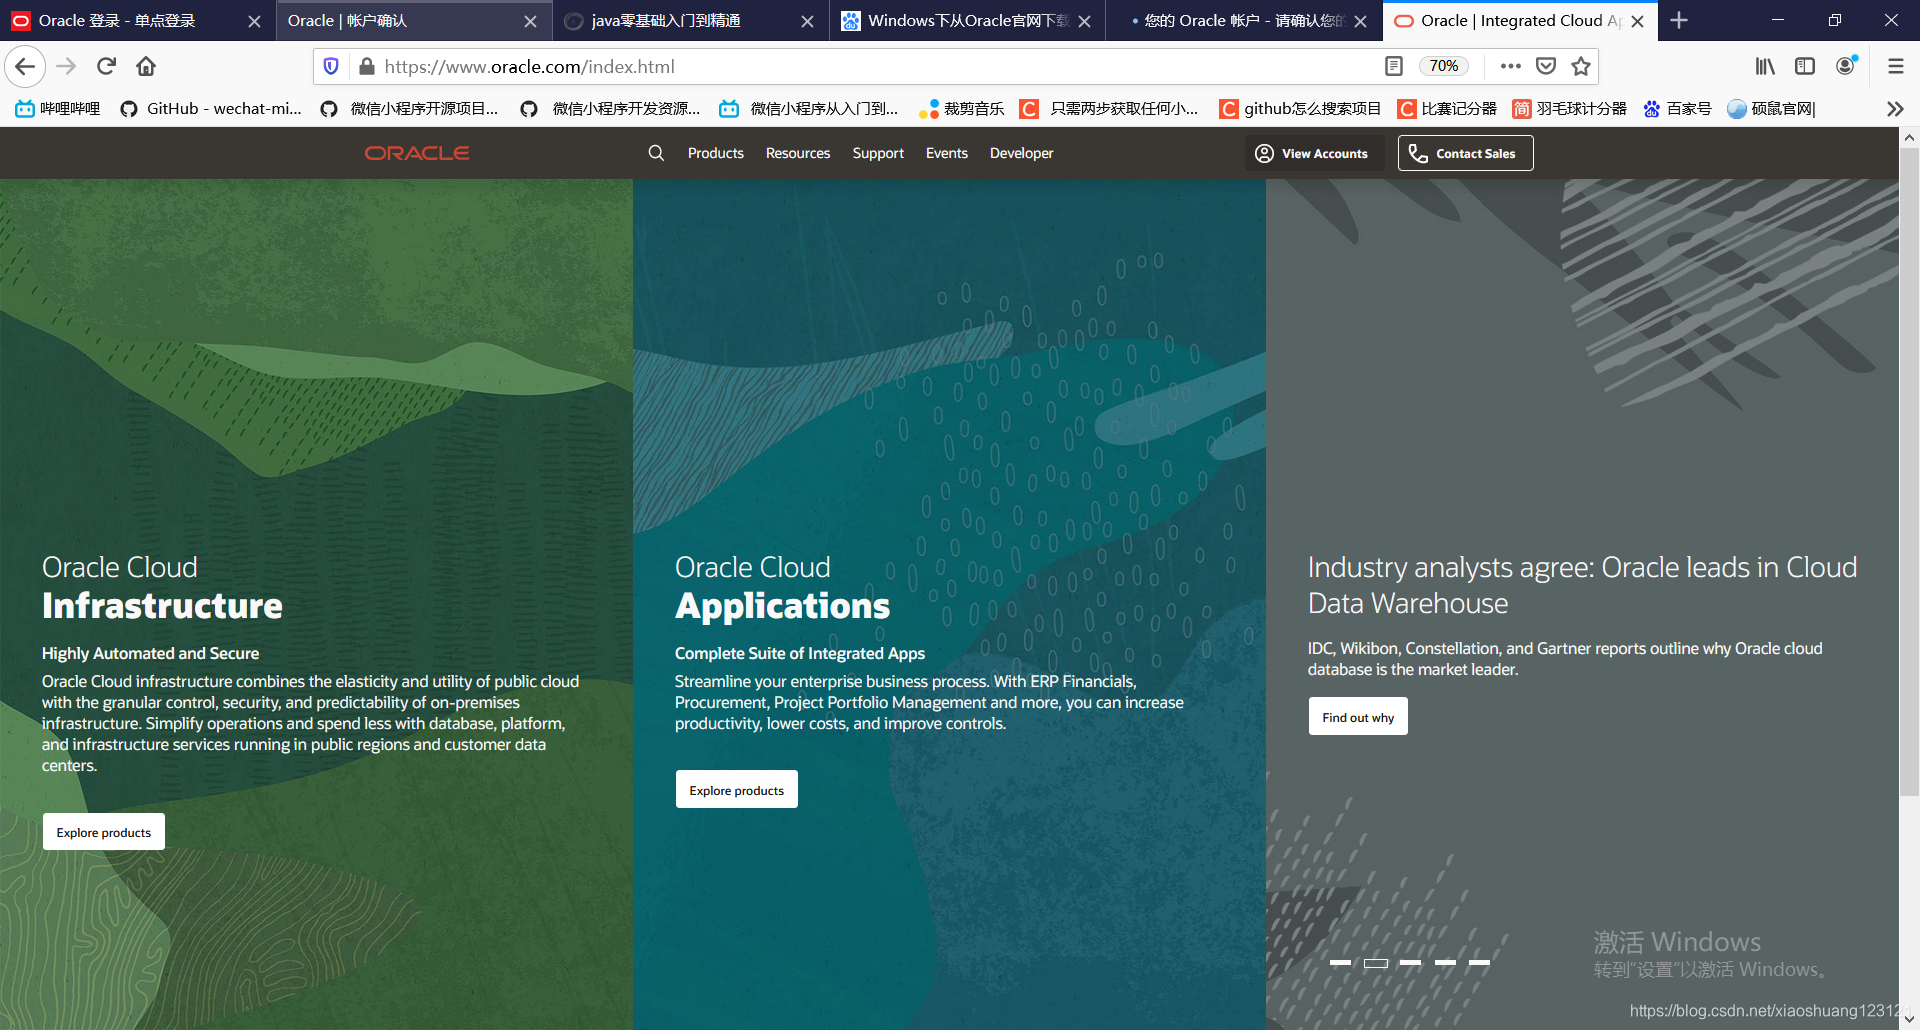Viewport: 1920px width, 1030px height.
Task: Click the Oracle site search magnifier
Action: 656,153
